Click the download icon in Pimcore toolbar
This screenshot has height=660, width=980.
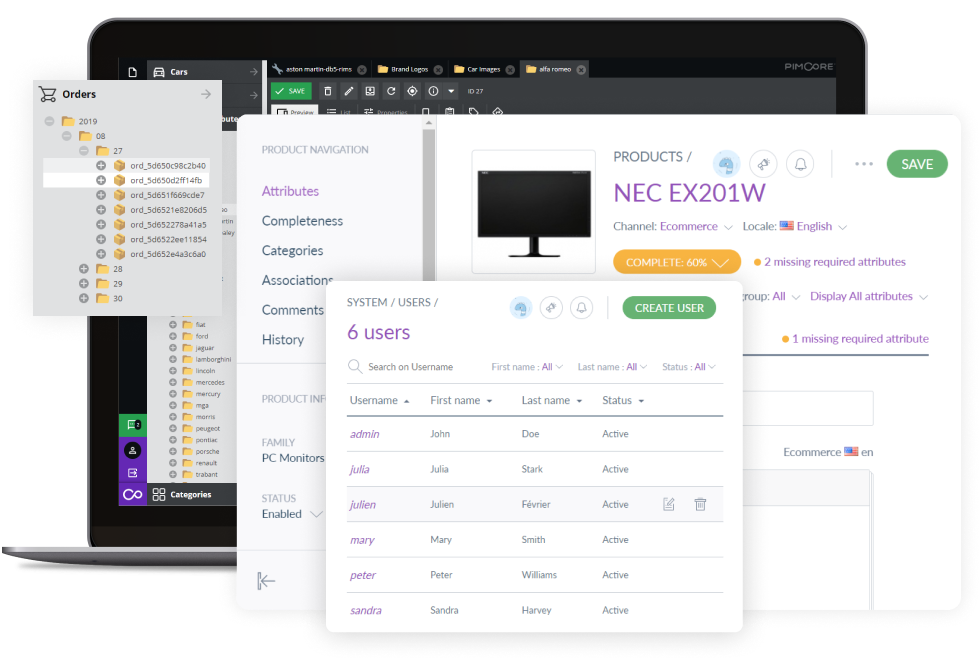point(370,91)
